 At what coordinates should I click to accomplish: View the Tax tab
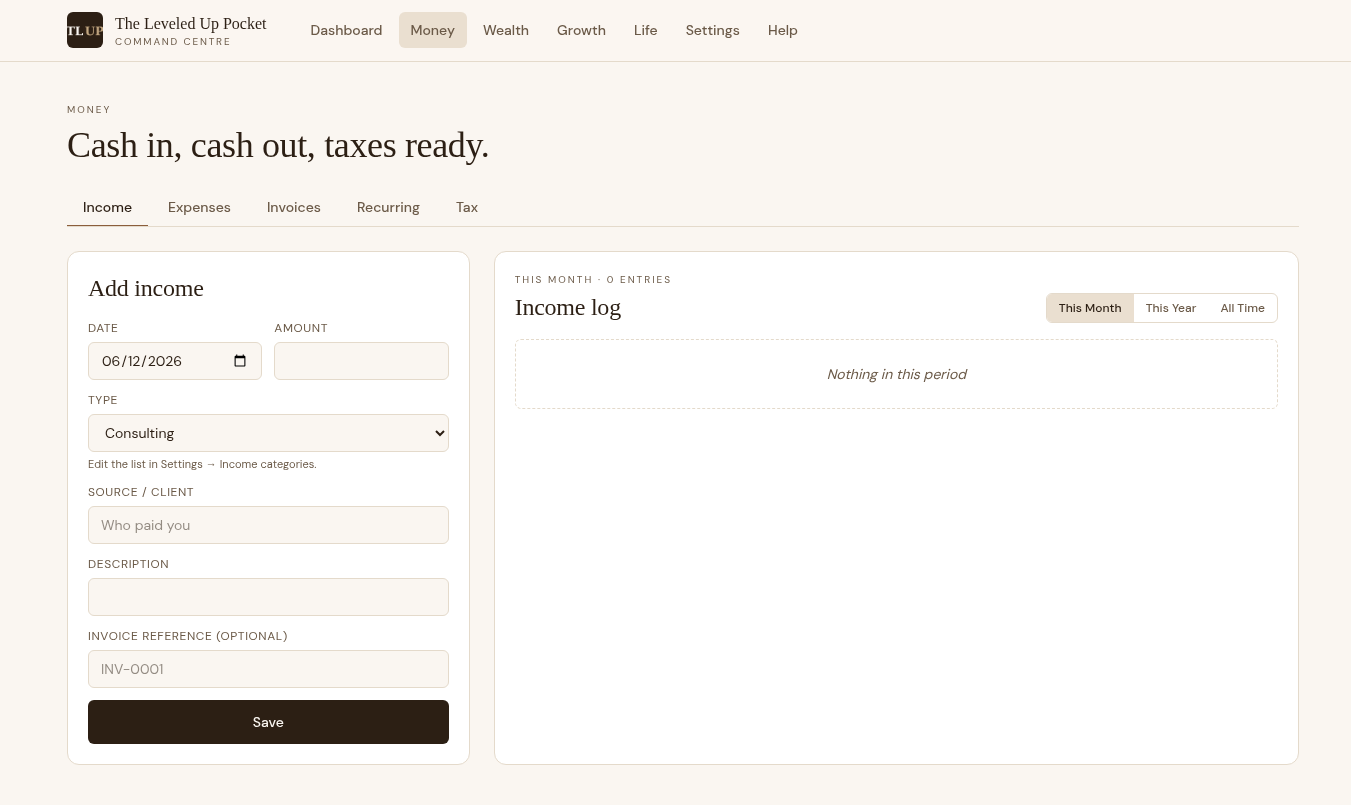[x=467, y=207]
